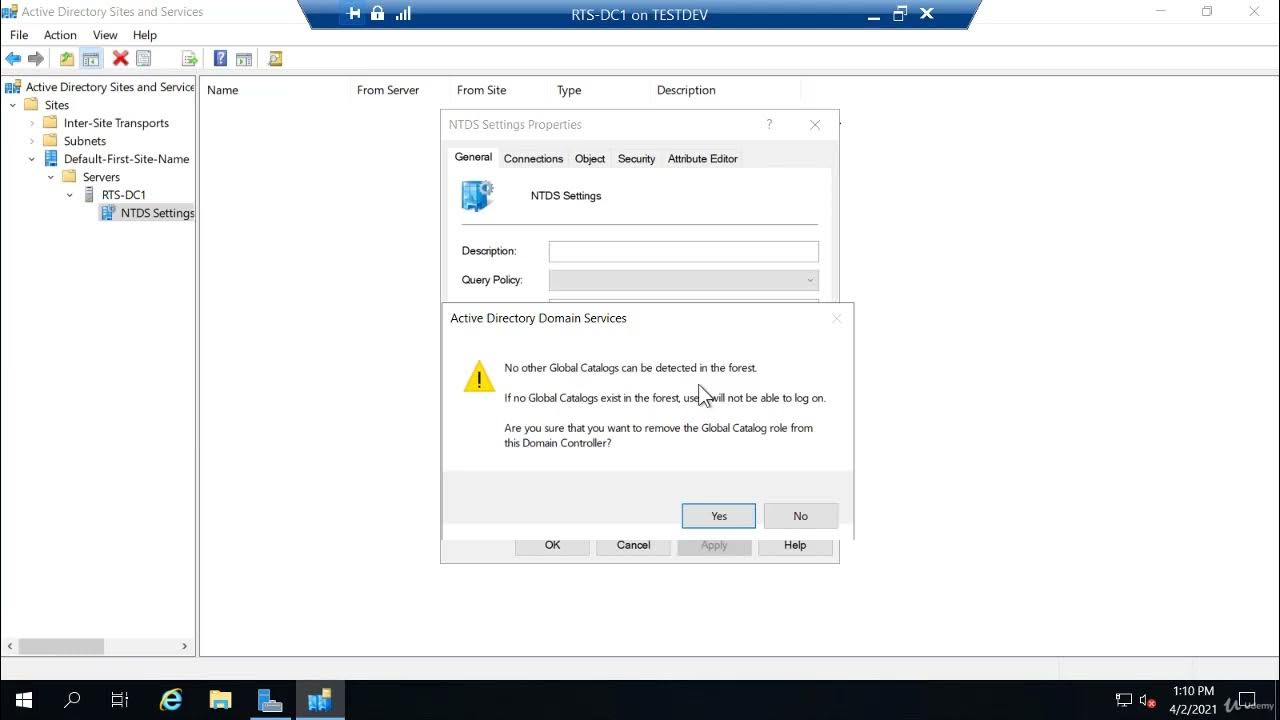Open Task View from the taskbar
Viewport: 1280px width, 720px height.
[120, 700]
